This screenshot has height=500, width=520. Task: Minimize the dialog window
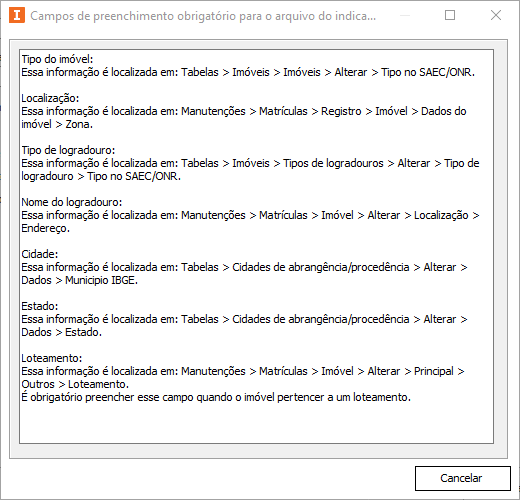[x=405, y=15]
